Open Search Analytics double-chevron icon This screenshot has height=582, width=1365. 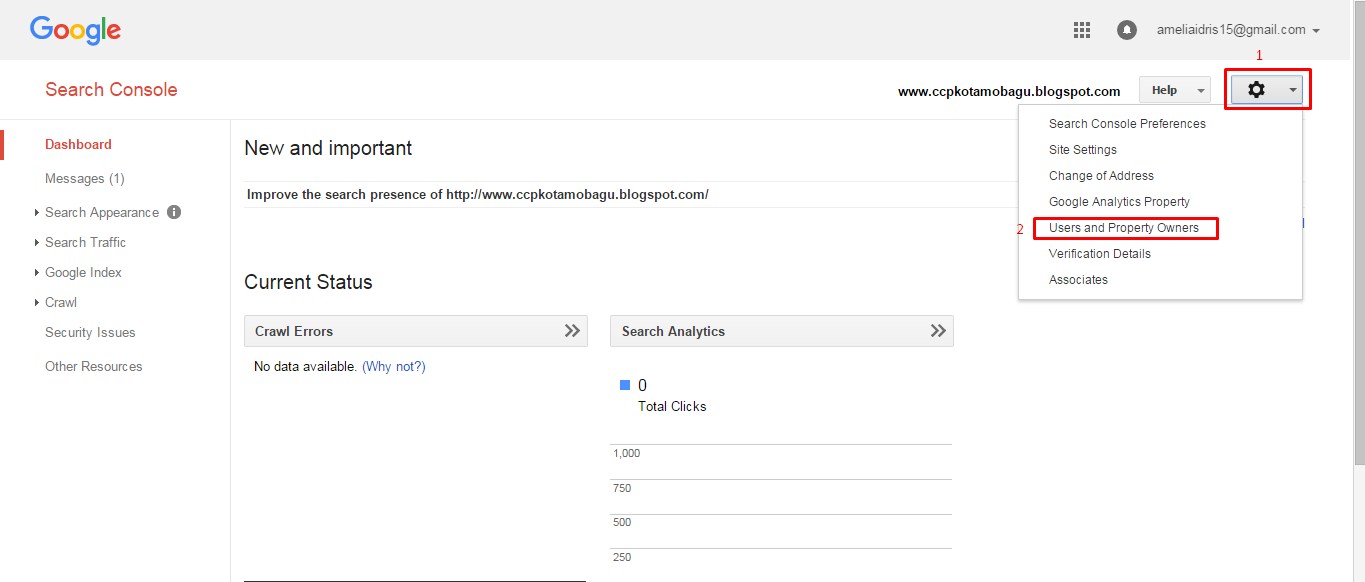(938, 331)
